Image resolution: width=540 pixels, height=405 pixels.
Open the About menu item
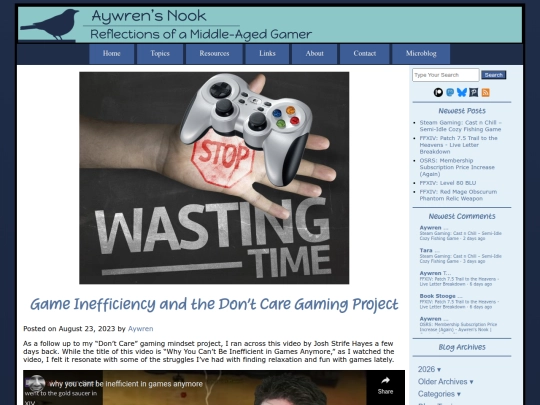pos(314,54)
